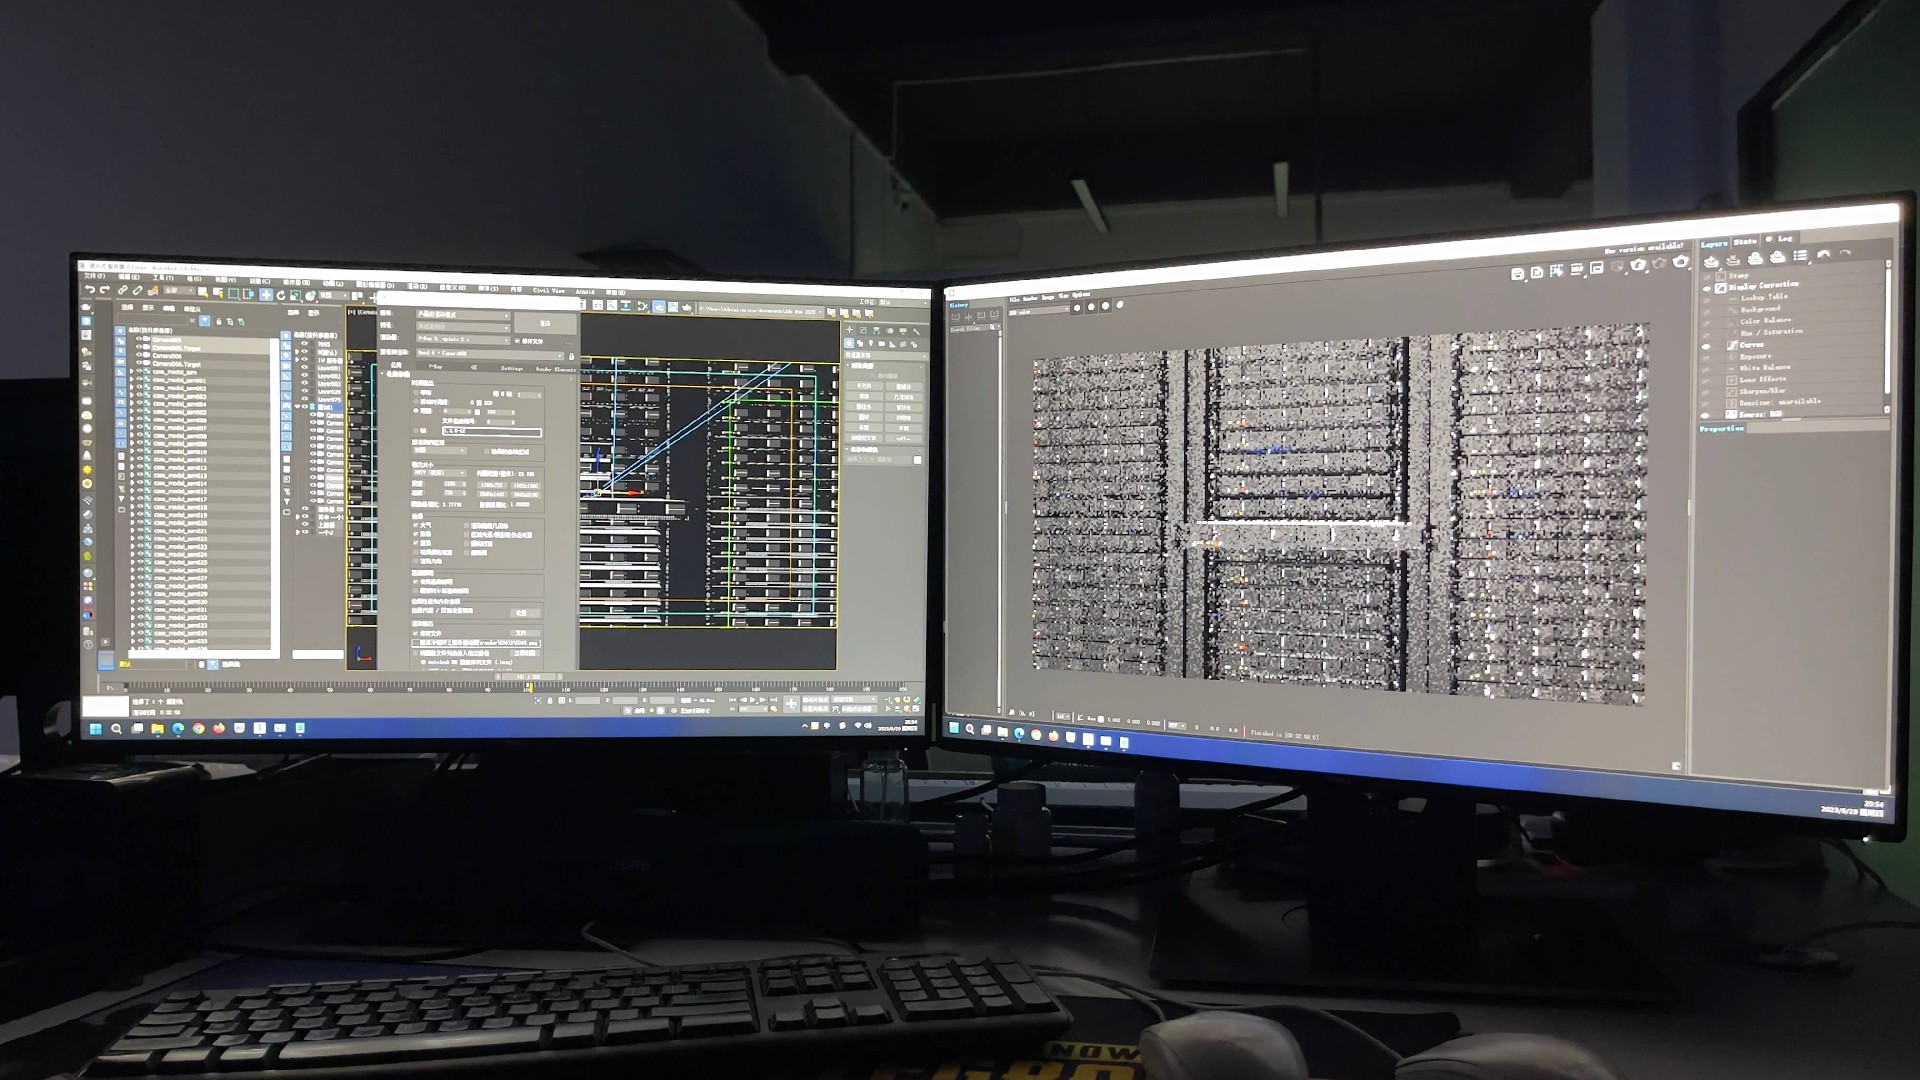Select the Rotate tool icon

281,295
